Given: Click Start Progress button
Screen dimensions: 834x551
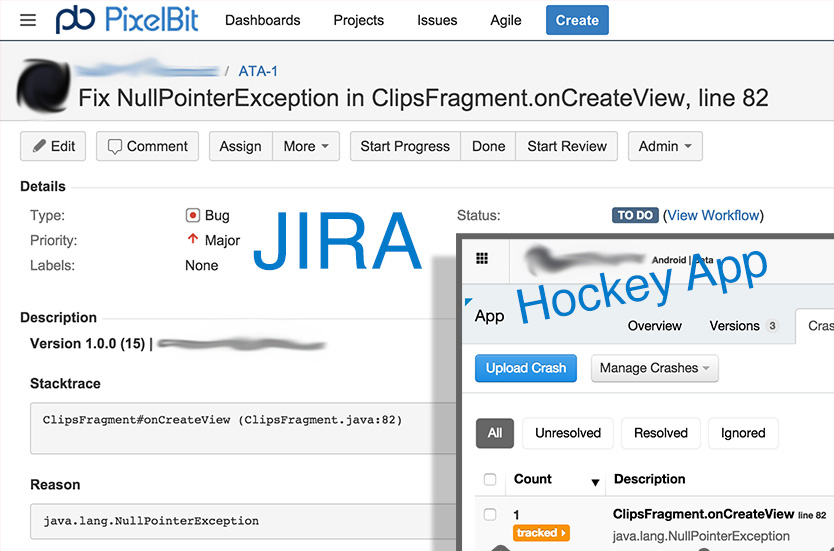Looking at the screenshot, I should point(405,146).
